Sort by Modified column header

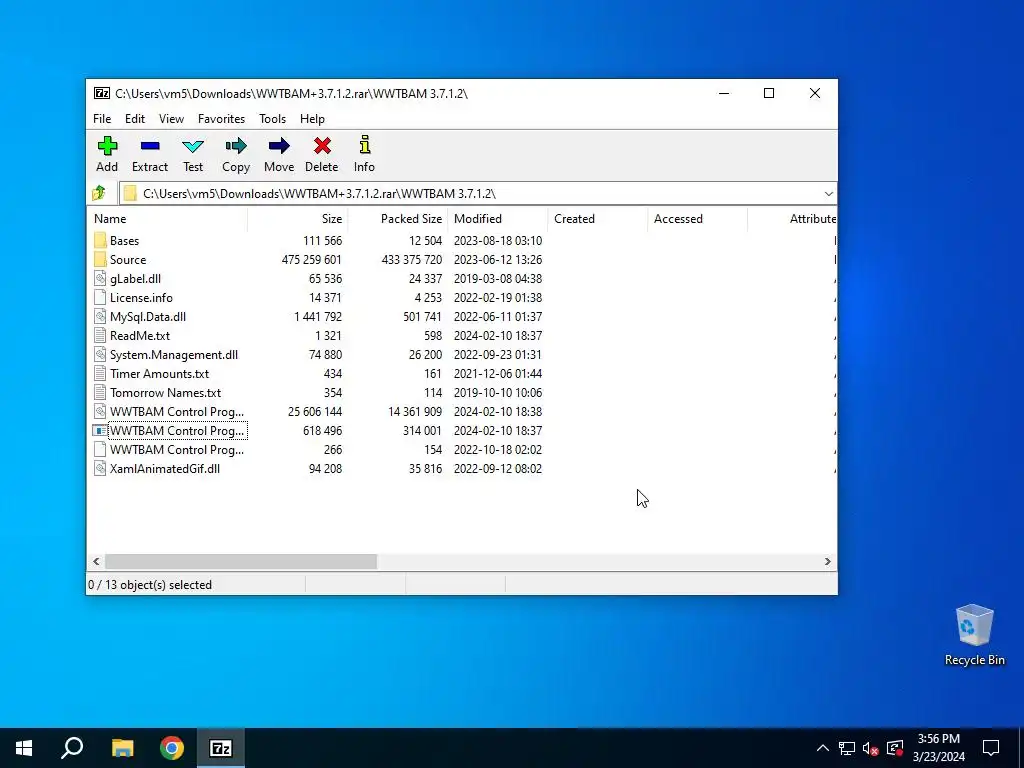tap(498, 219)
